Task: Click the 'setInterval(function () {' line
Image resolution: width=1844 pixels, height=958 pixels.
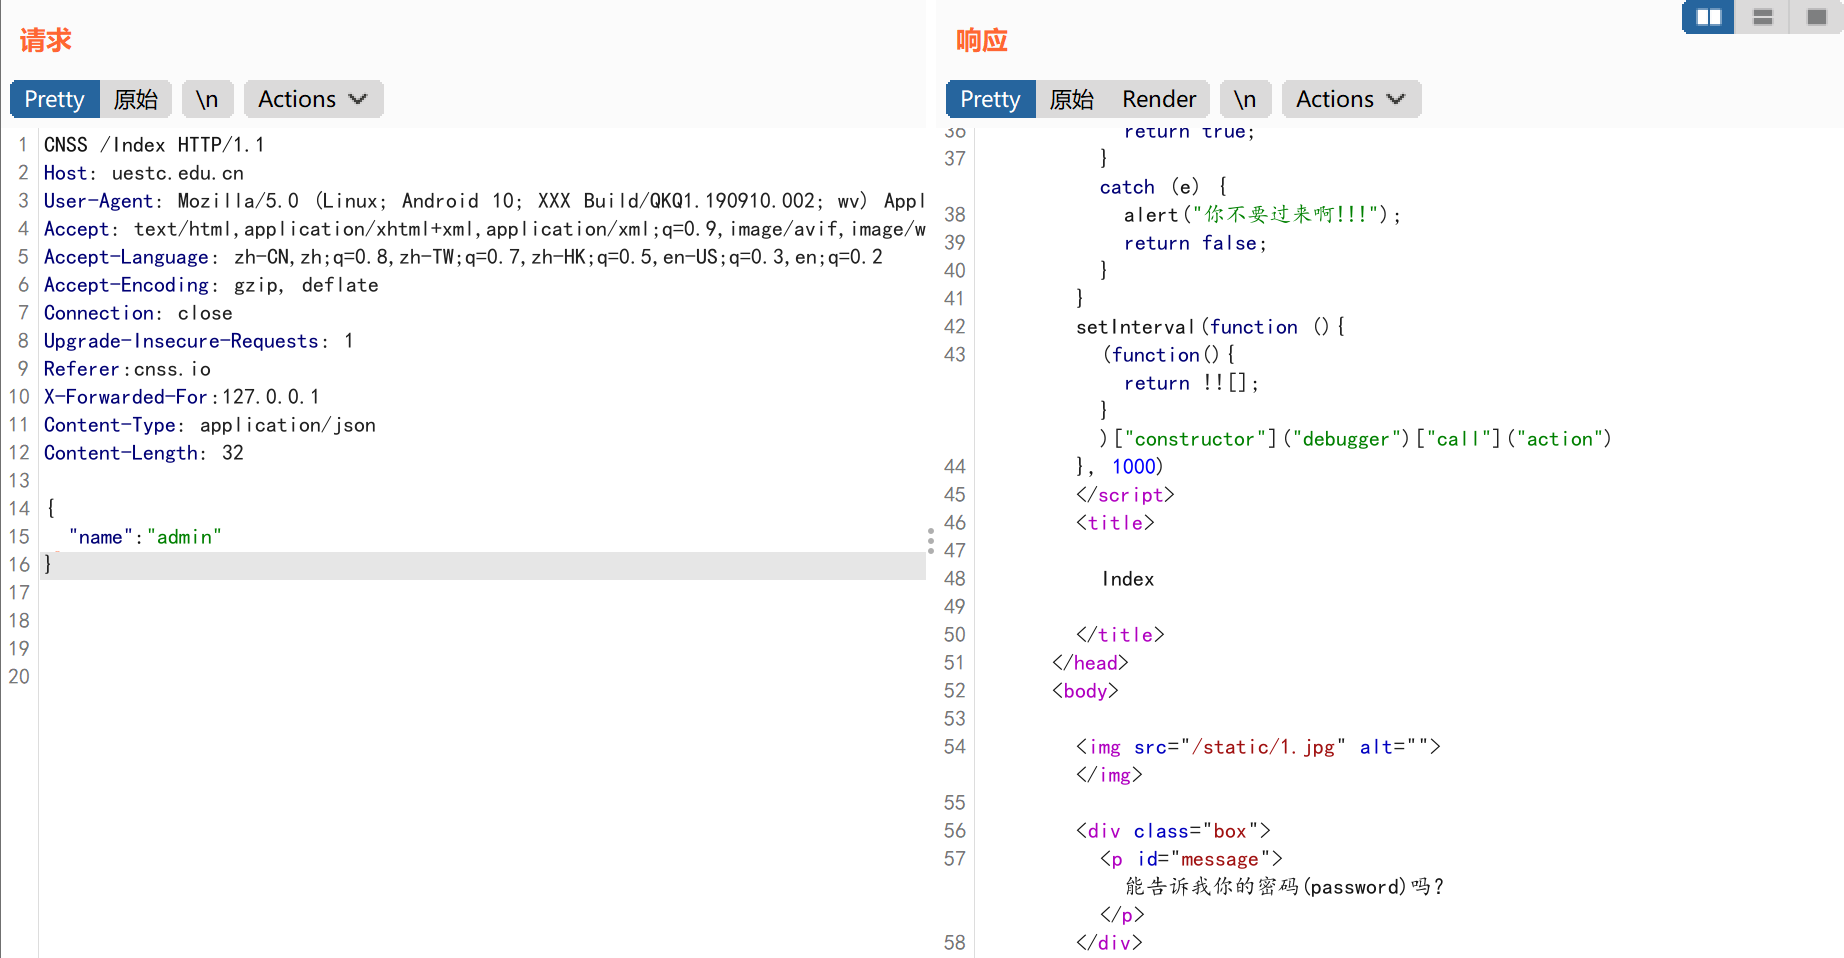Action: point(1210,327)
